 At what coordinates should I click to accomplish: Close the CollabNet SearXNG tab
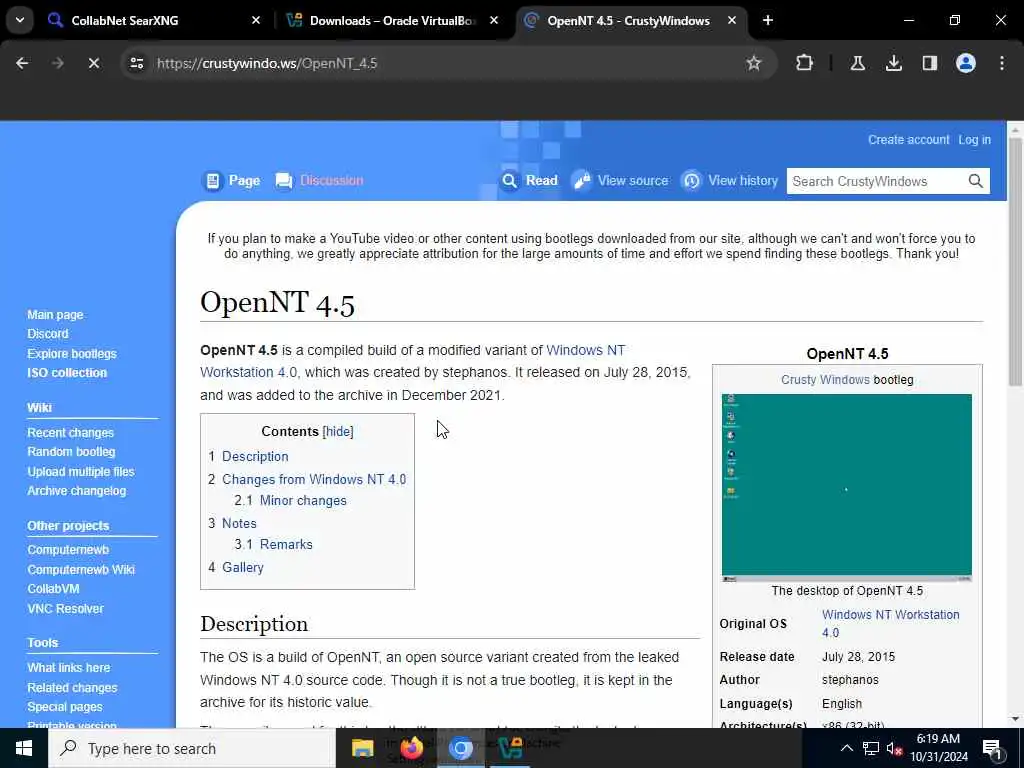pos(255,20)
